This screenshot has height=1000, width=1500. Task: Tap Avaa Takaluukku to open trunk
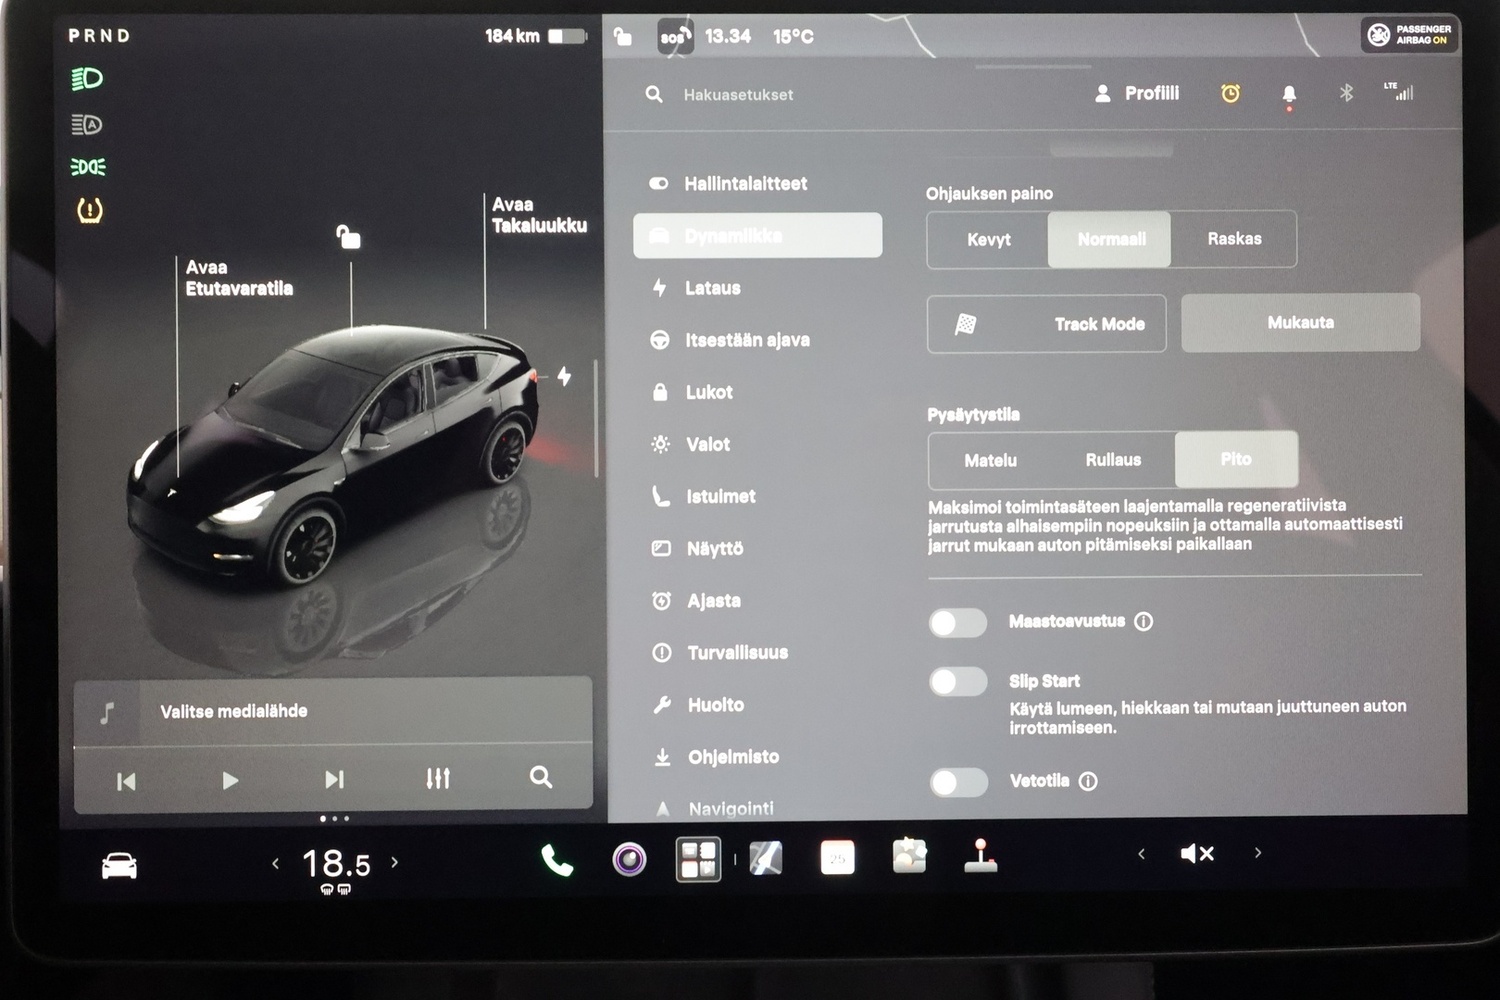539,215
